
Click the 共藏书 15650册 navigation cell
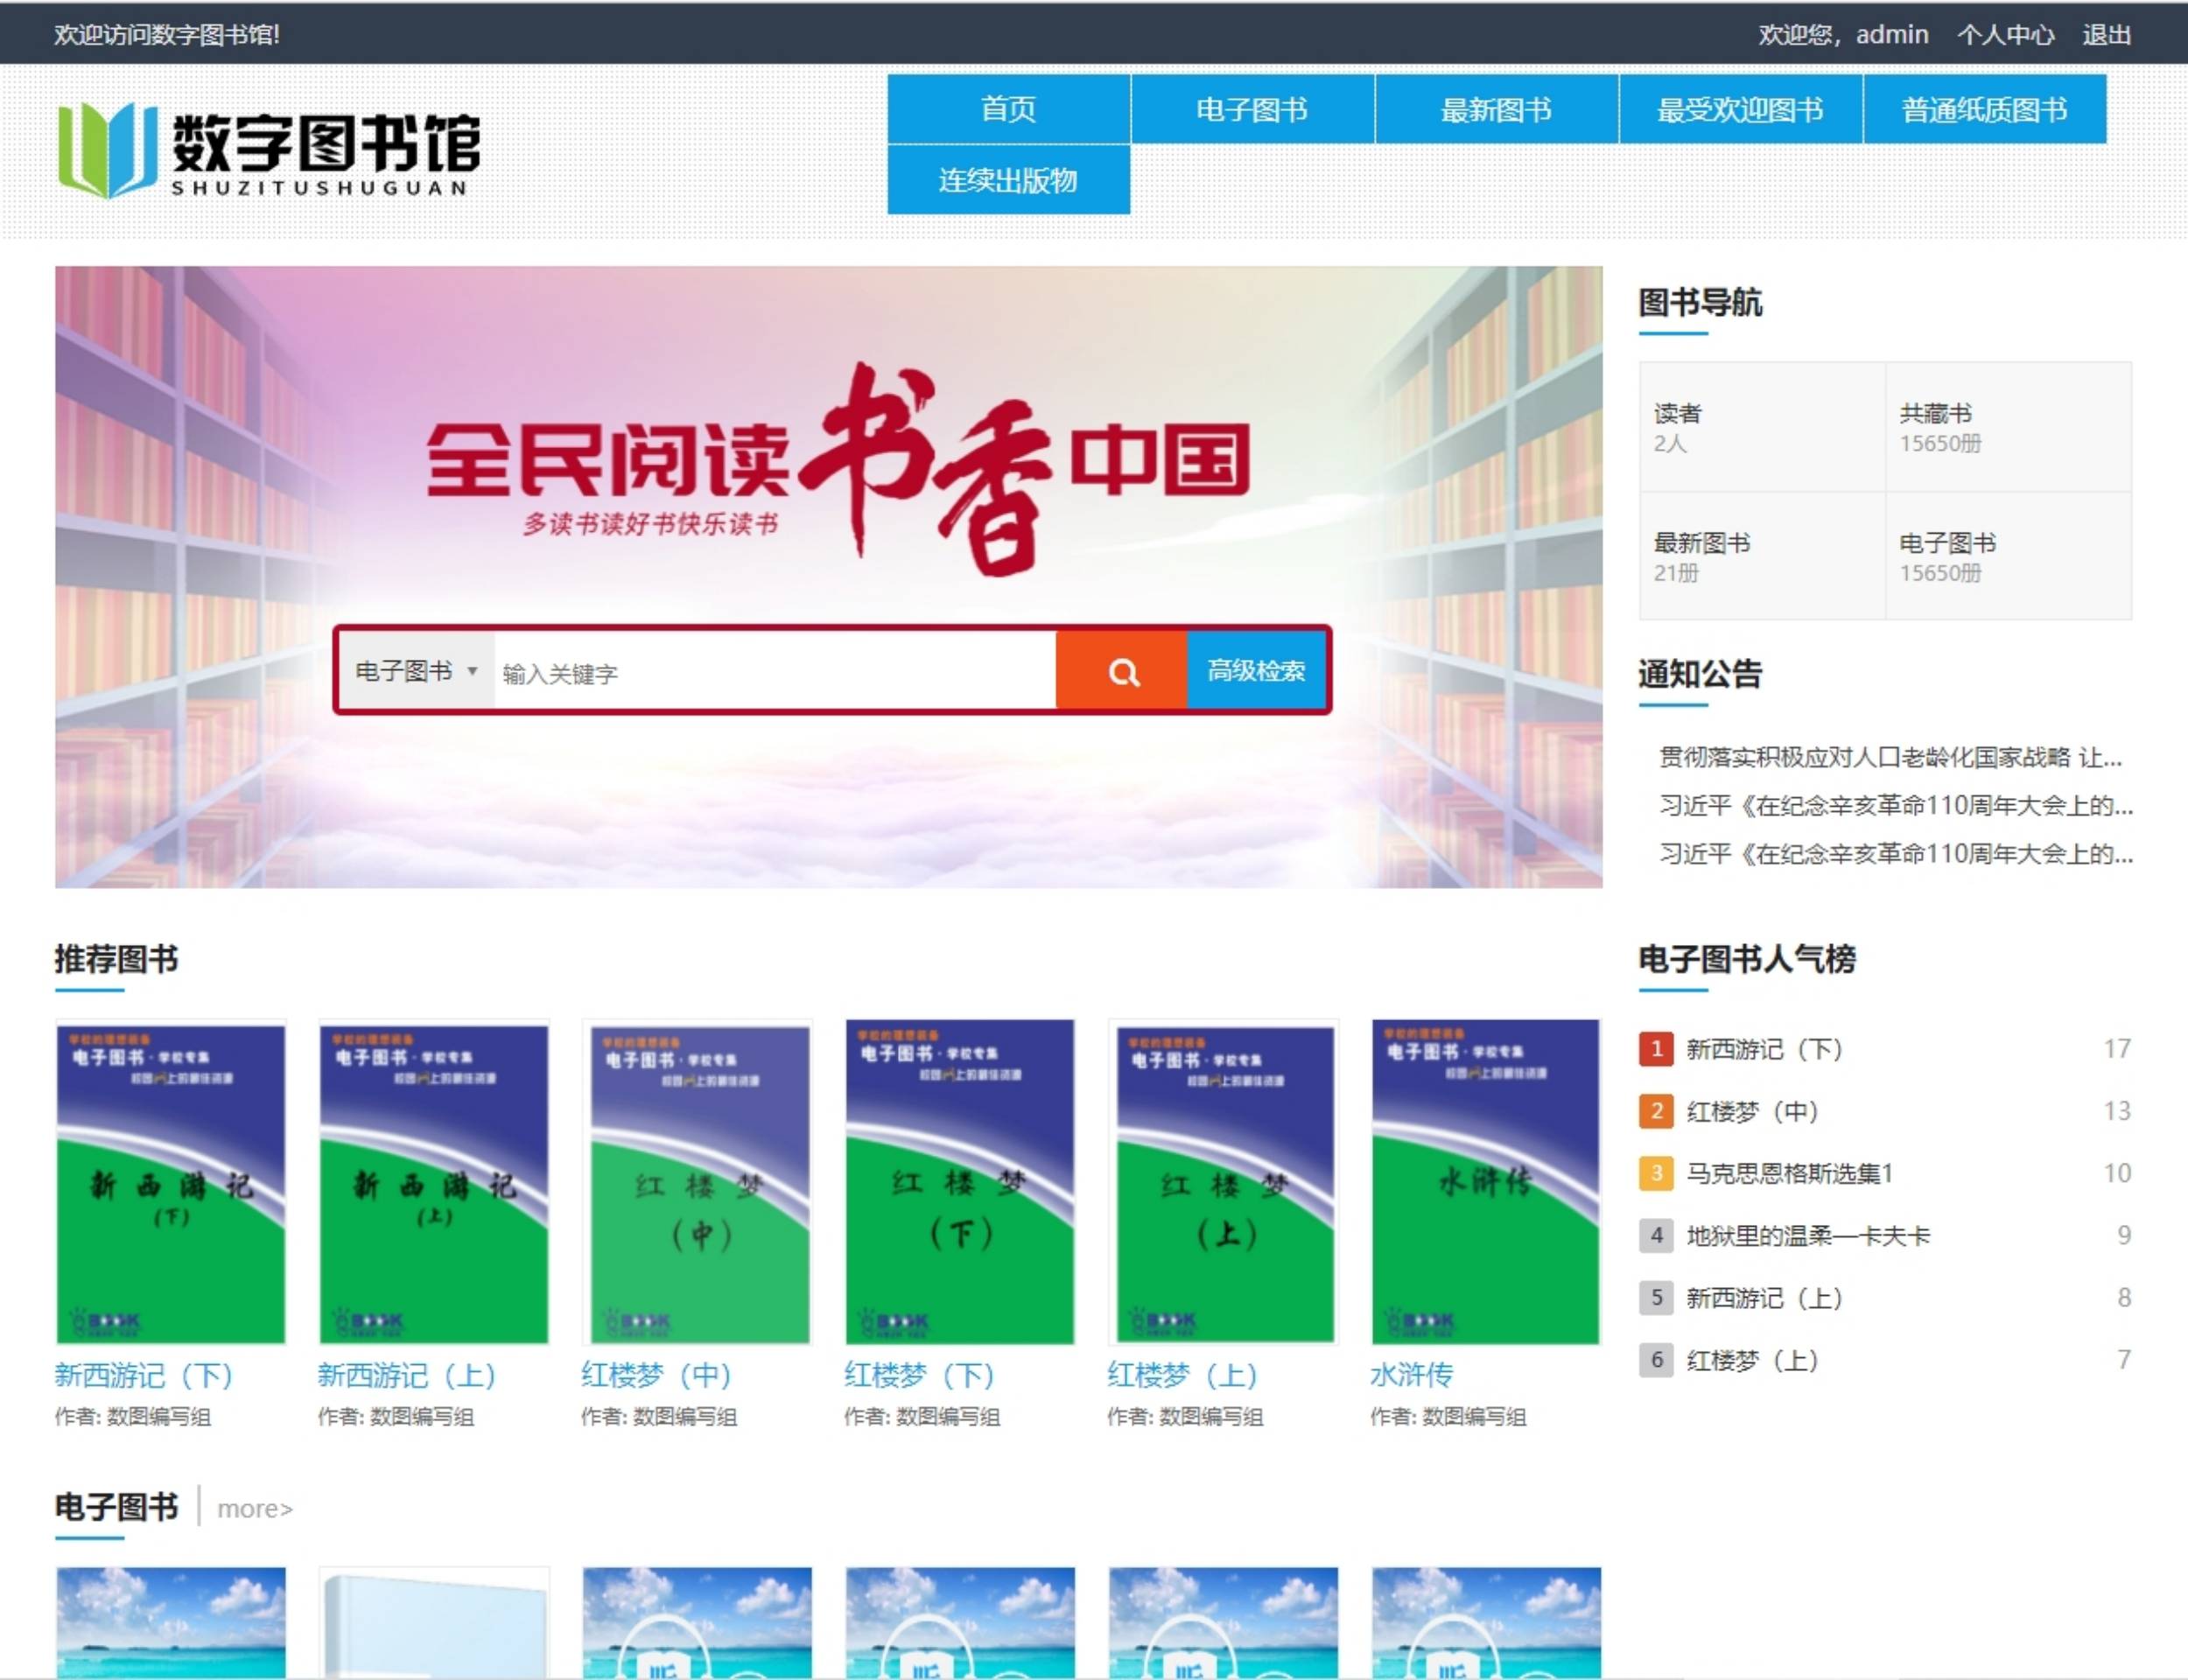2007,427
